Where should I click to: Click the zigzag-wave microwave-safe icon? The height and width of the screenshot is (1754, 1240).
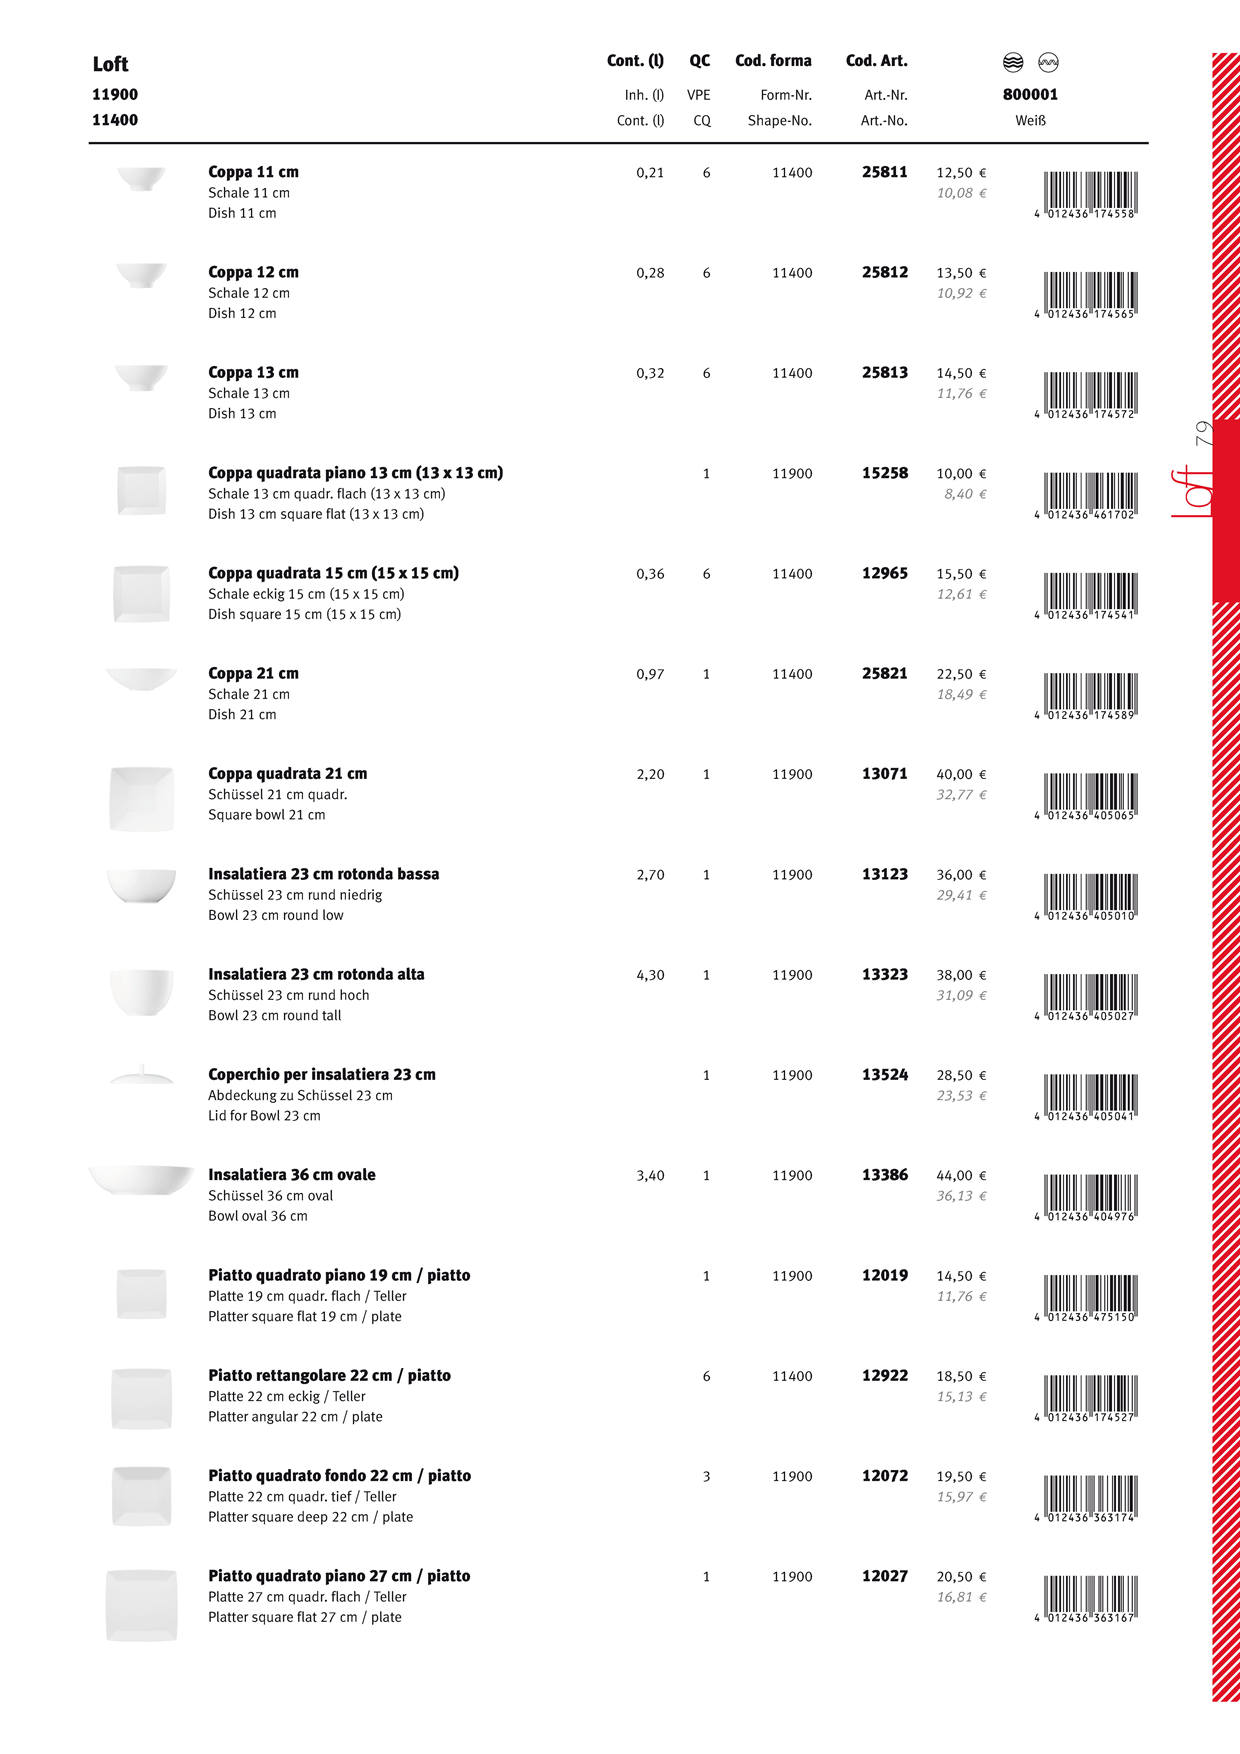point(1048,63)
